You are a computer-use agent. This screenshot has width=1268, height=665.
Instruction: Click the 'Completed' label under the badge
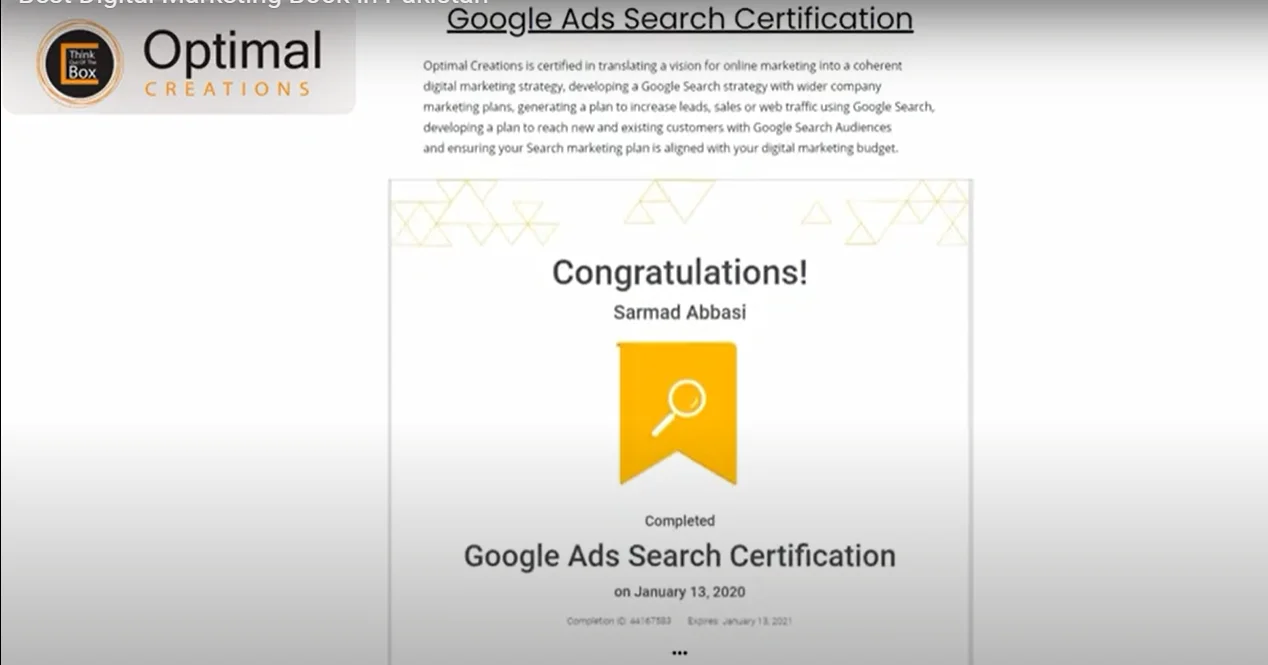[679, 520]
